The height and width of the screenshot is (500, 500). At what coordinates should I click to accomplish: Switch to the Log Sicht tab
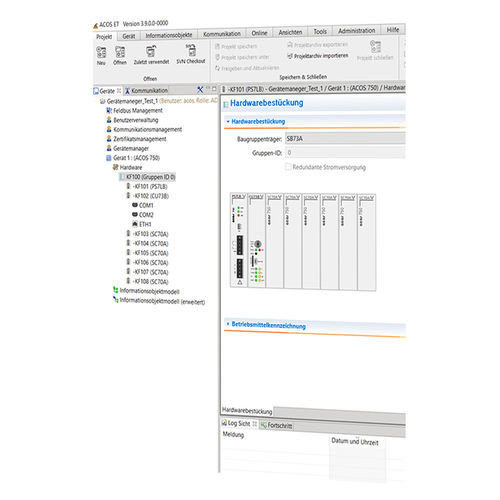point(239,424)
